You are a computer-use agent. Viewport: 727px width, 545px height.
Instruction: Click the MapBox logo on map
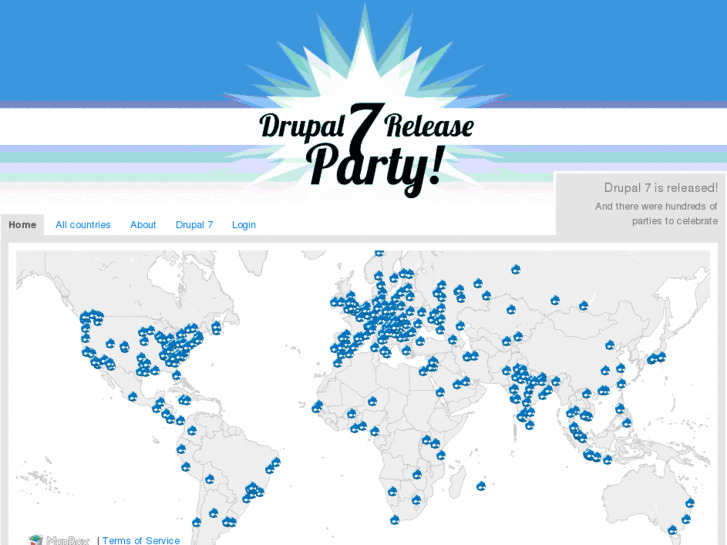59,540
